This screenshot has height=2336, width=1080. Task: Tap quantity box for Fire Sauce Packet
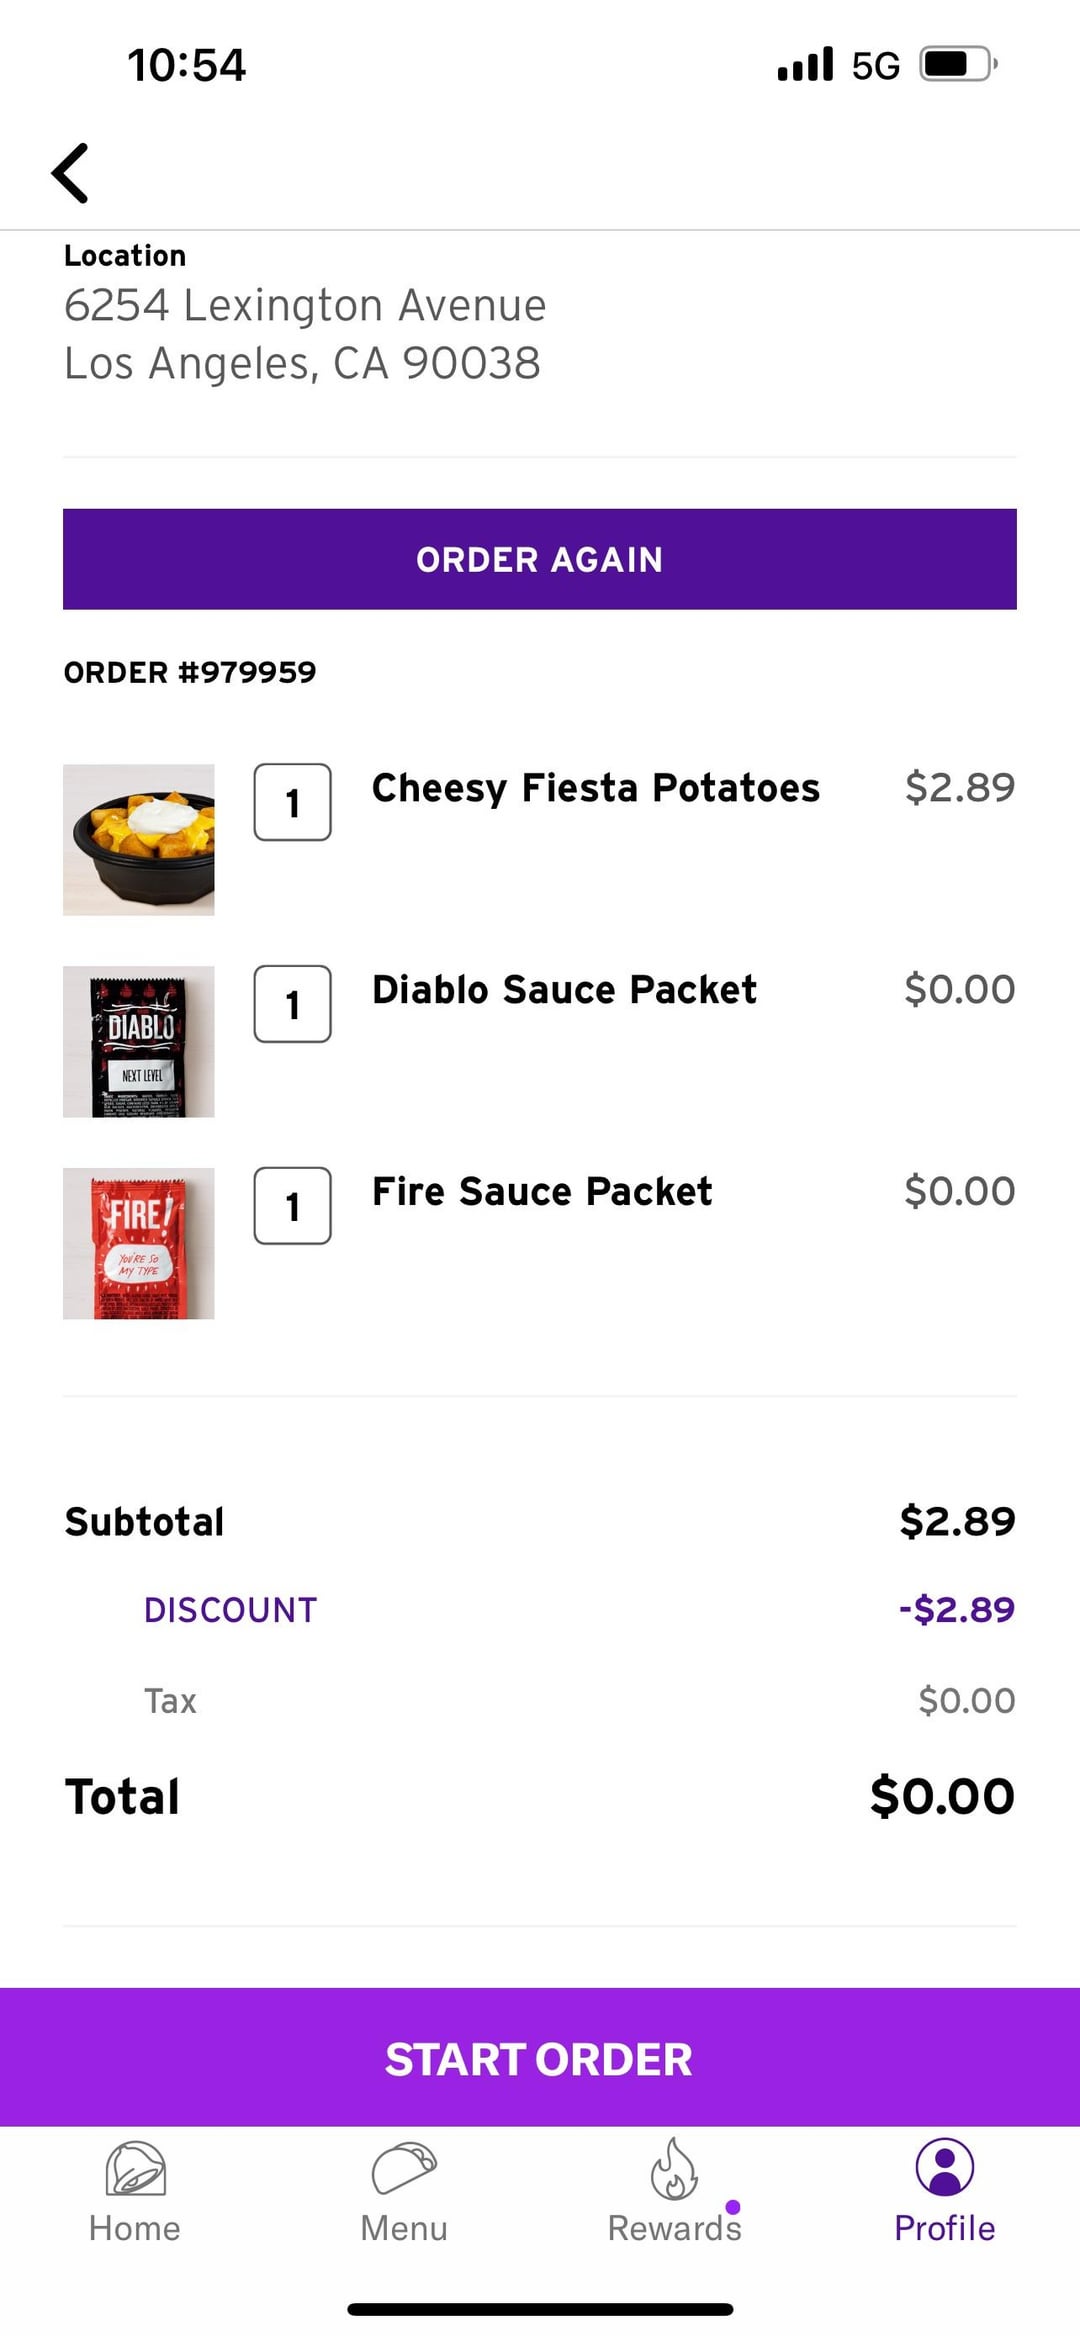(293, 1206)
